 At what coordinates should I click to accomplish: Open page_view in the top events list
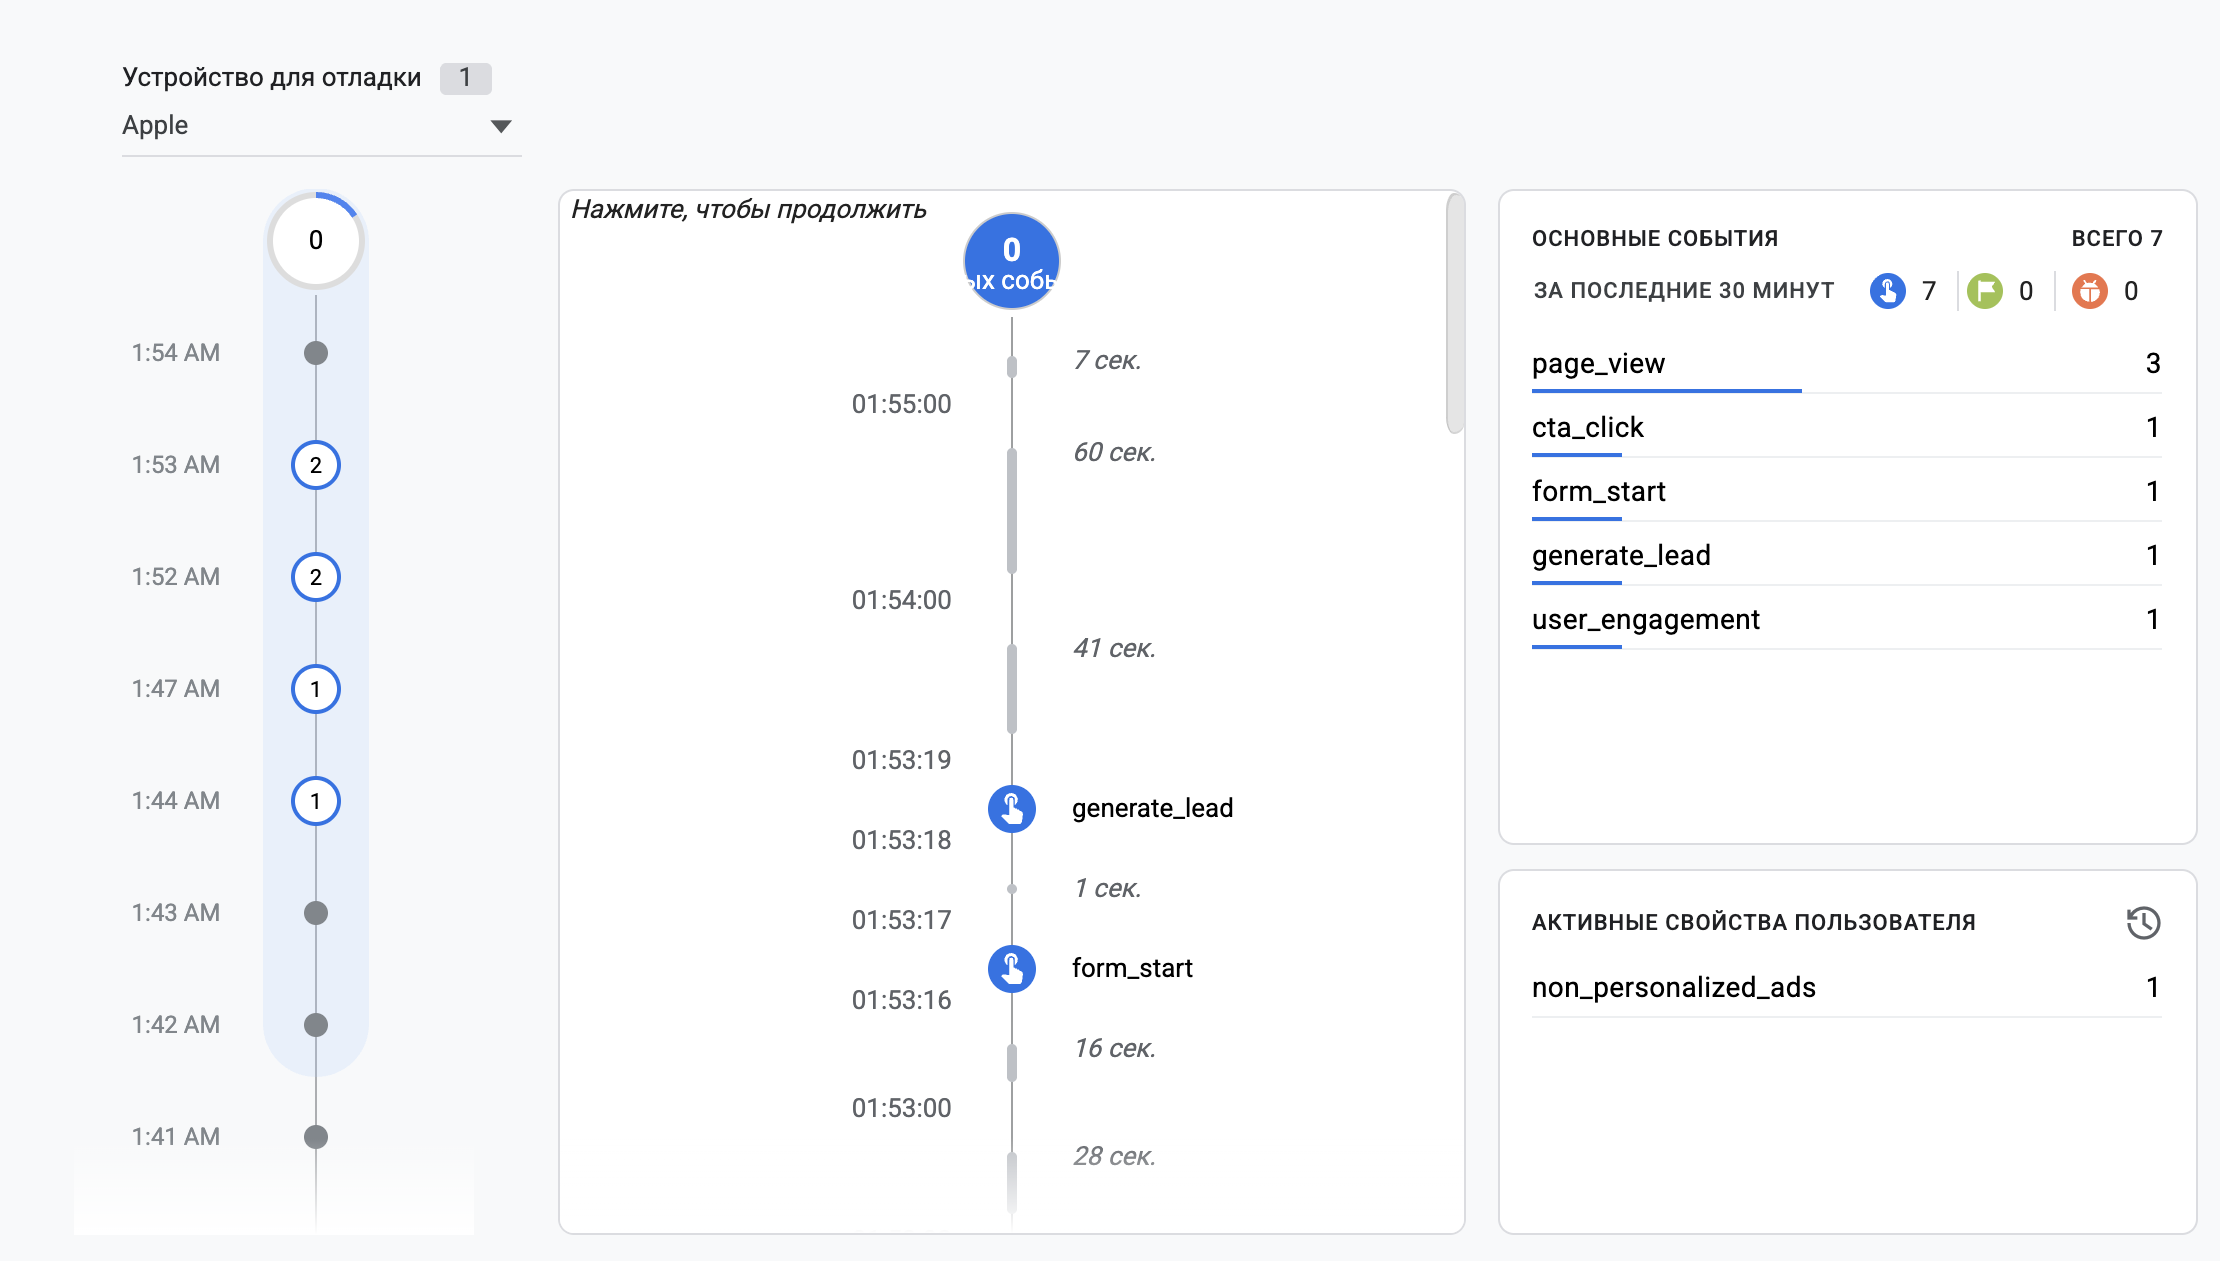point(1846,364)
